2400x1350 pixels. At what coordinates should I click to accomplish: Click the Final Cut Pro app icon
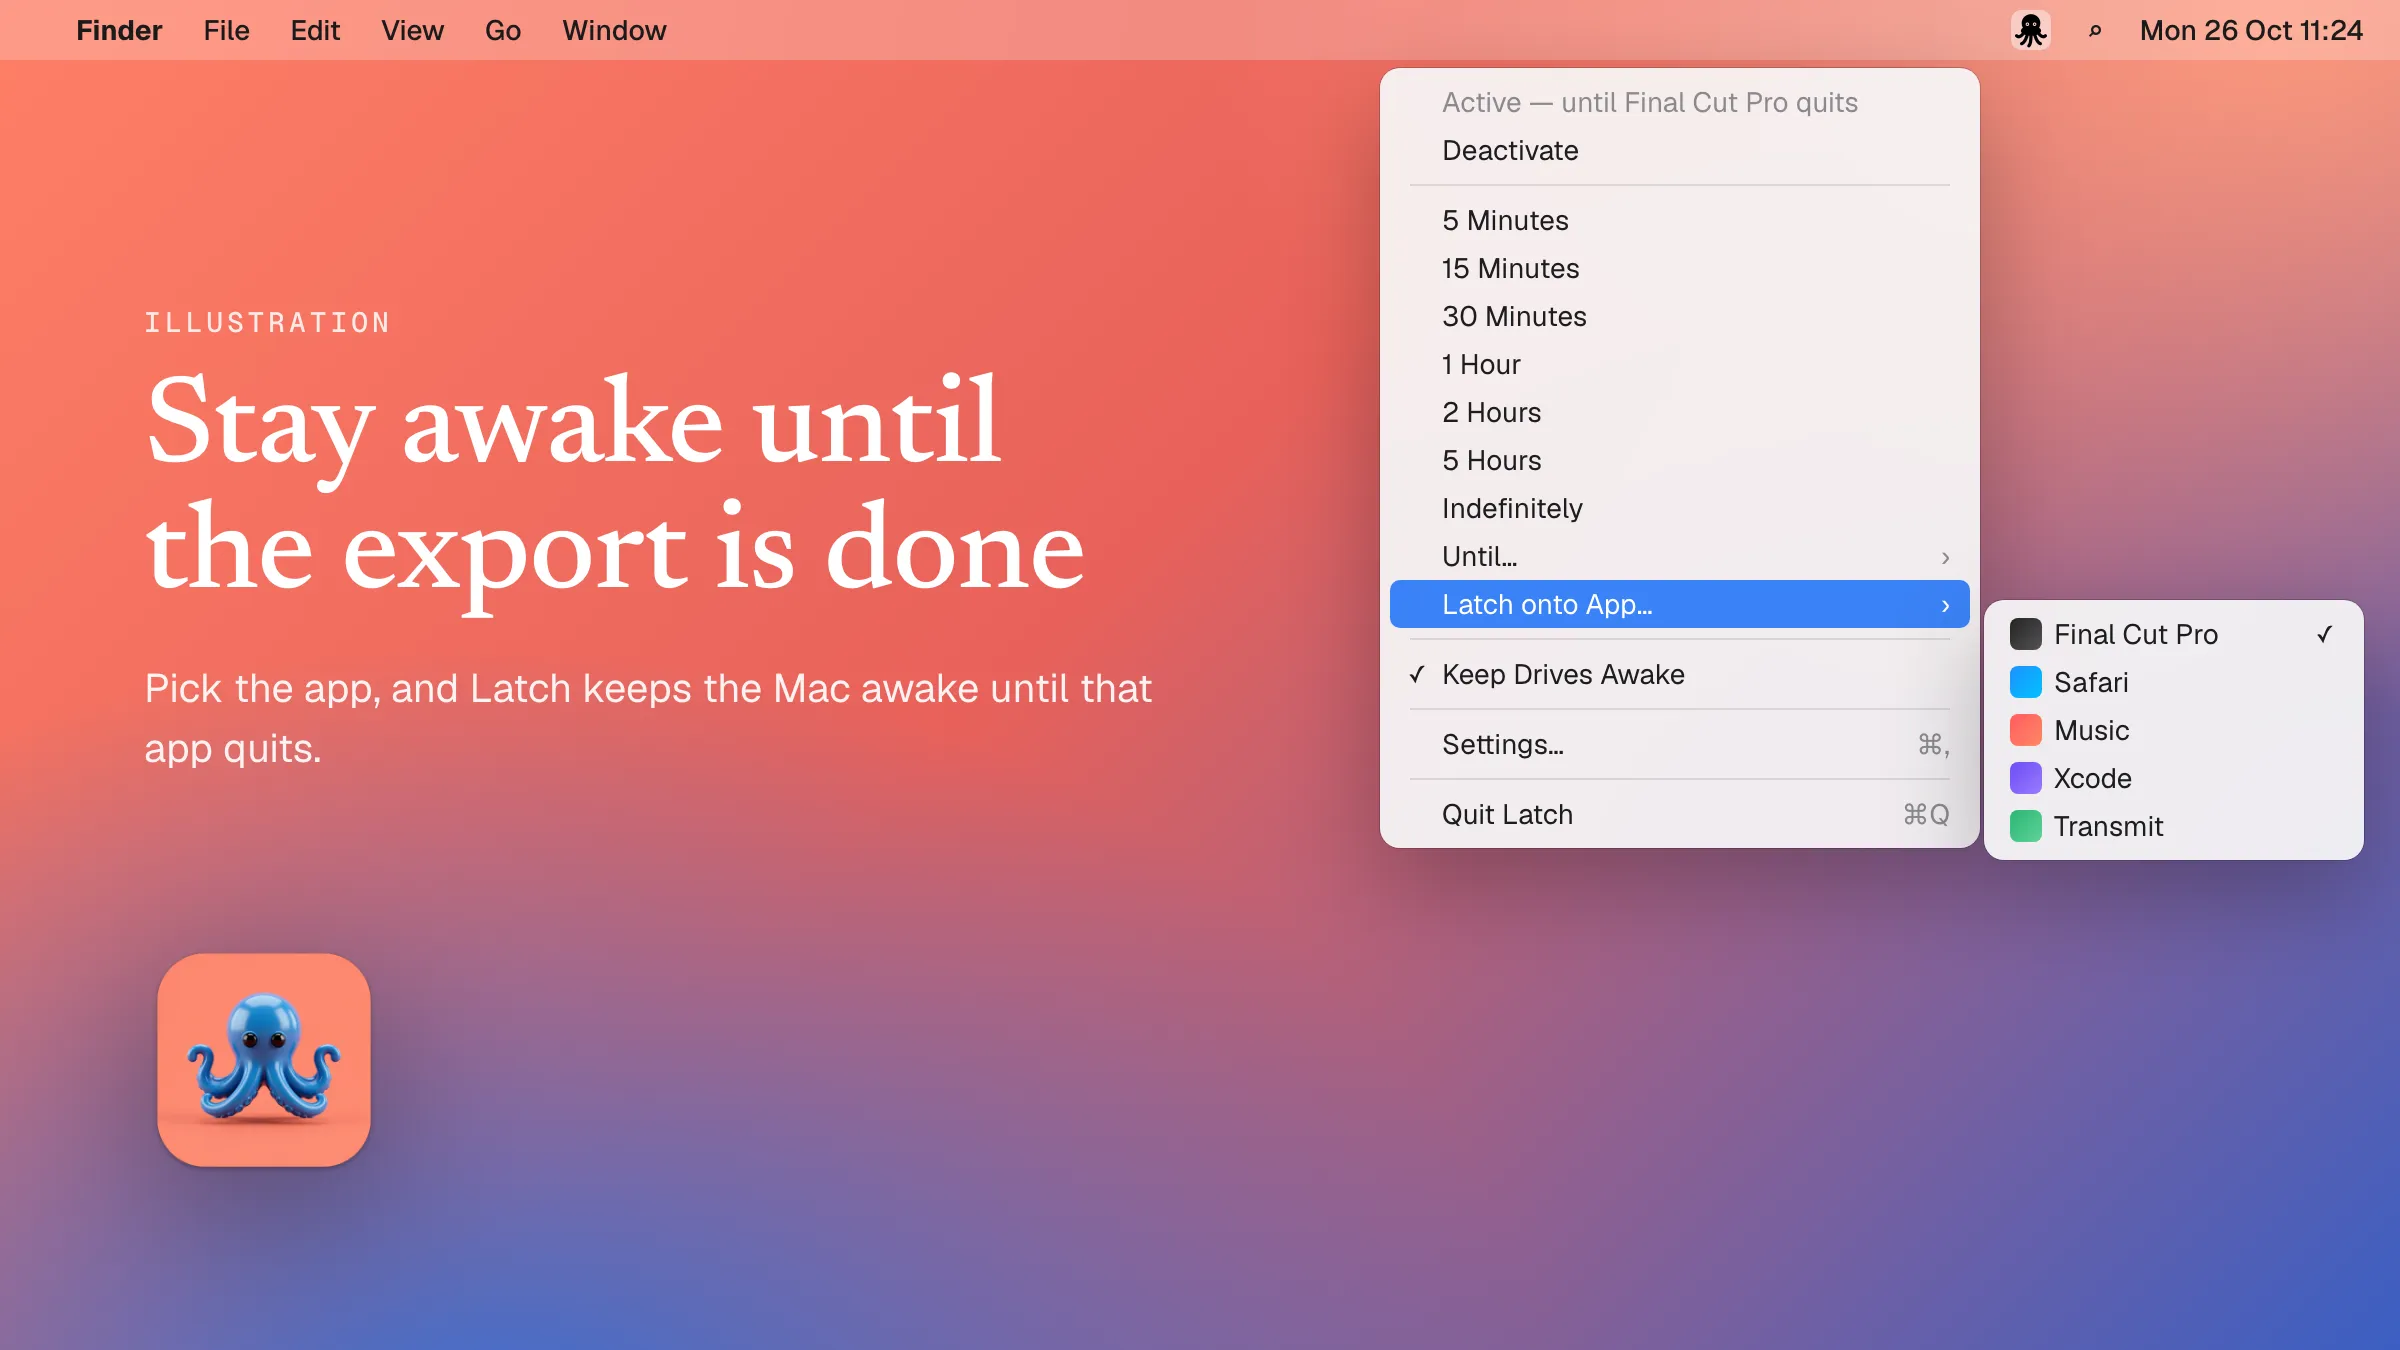2025,634
